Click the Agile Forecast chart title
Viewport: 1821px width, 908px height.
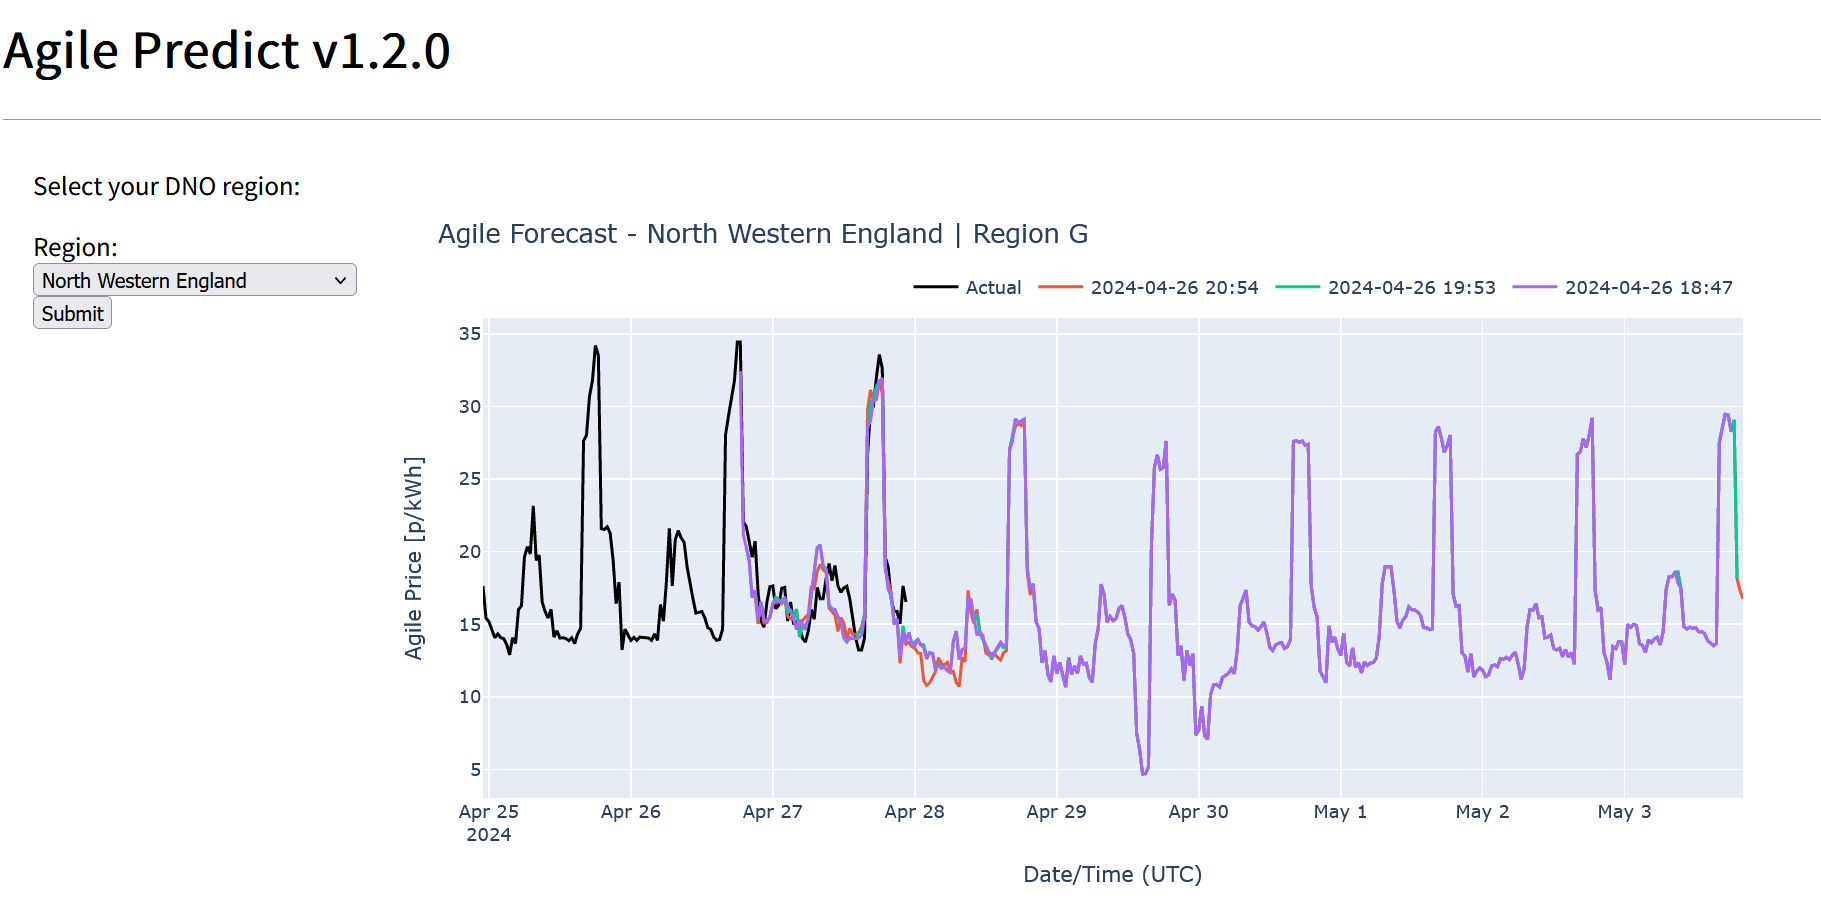click(762, 234)
